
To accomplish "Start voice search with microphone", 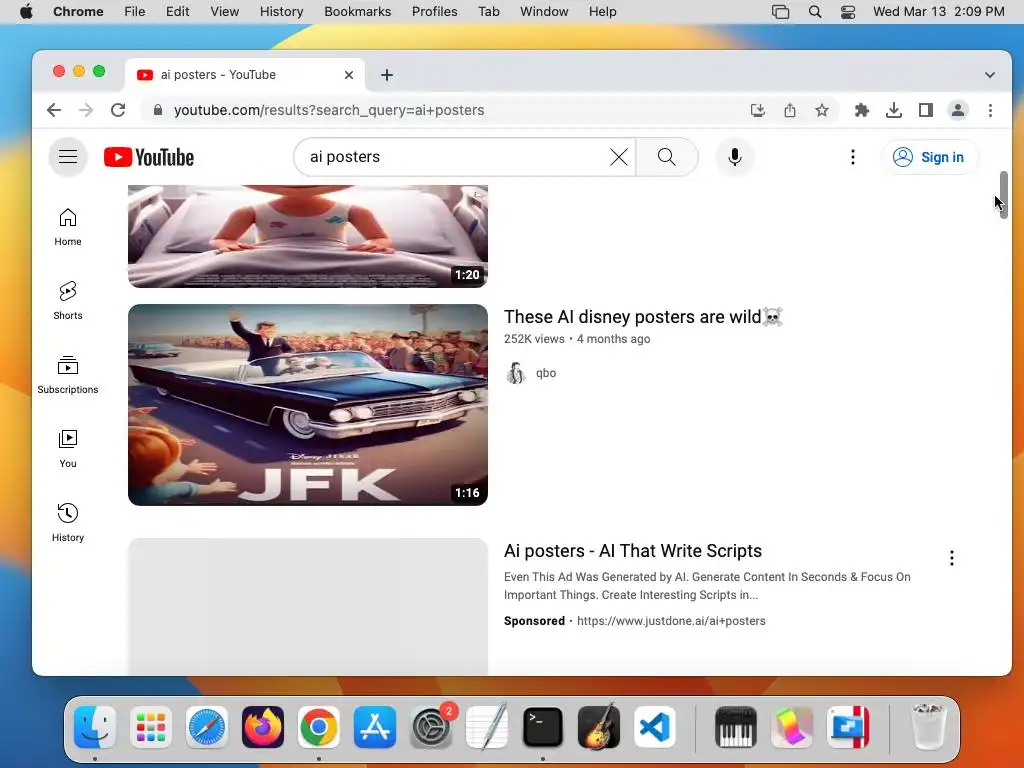I will (735, 157).
